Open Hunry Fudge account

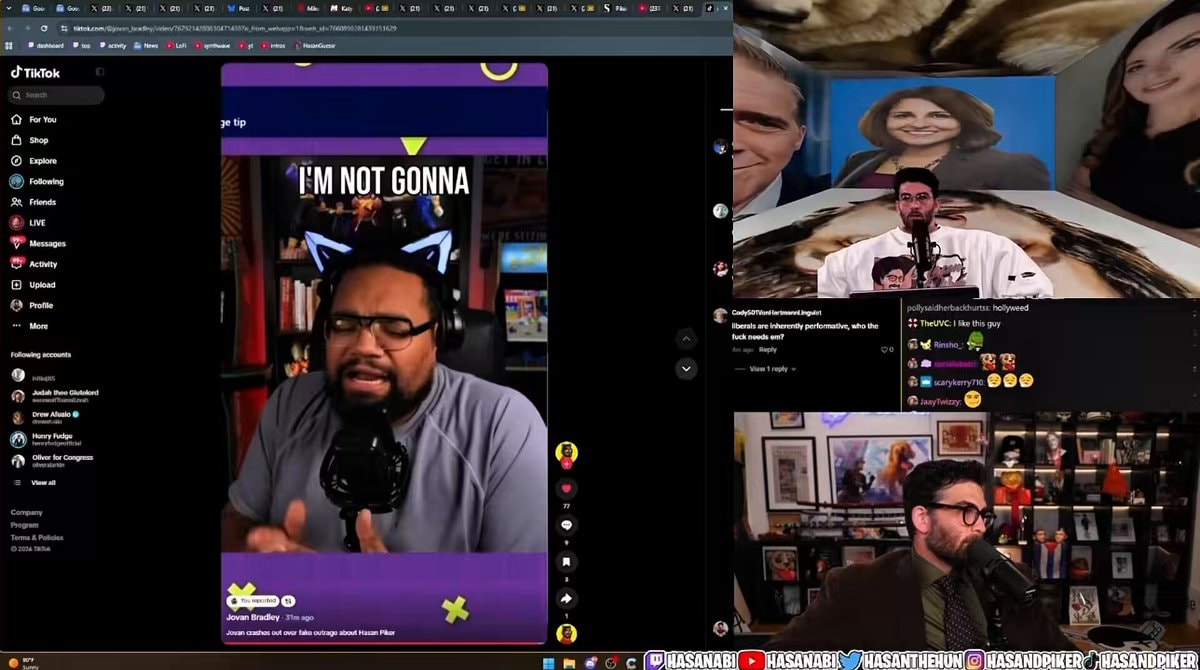point(44,439)
